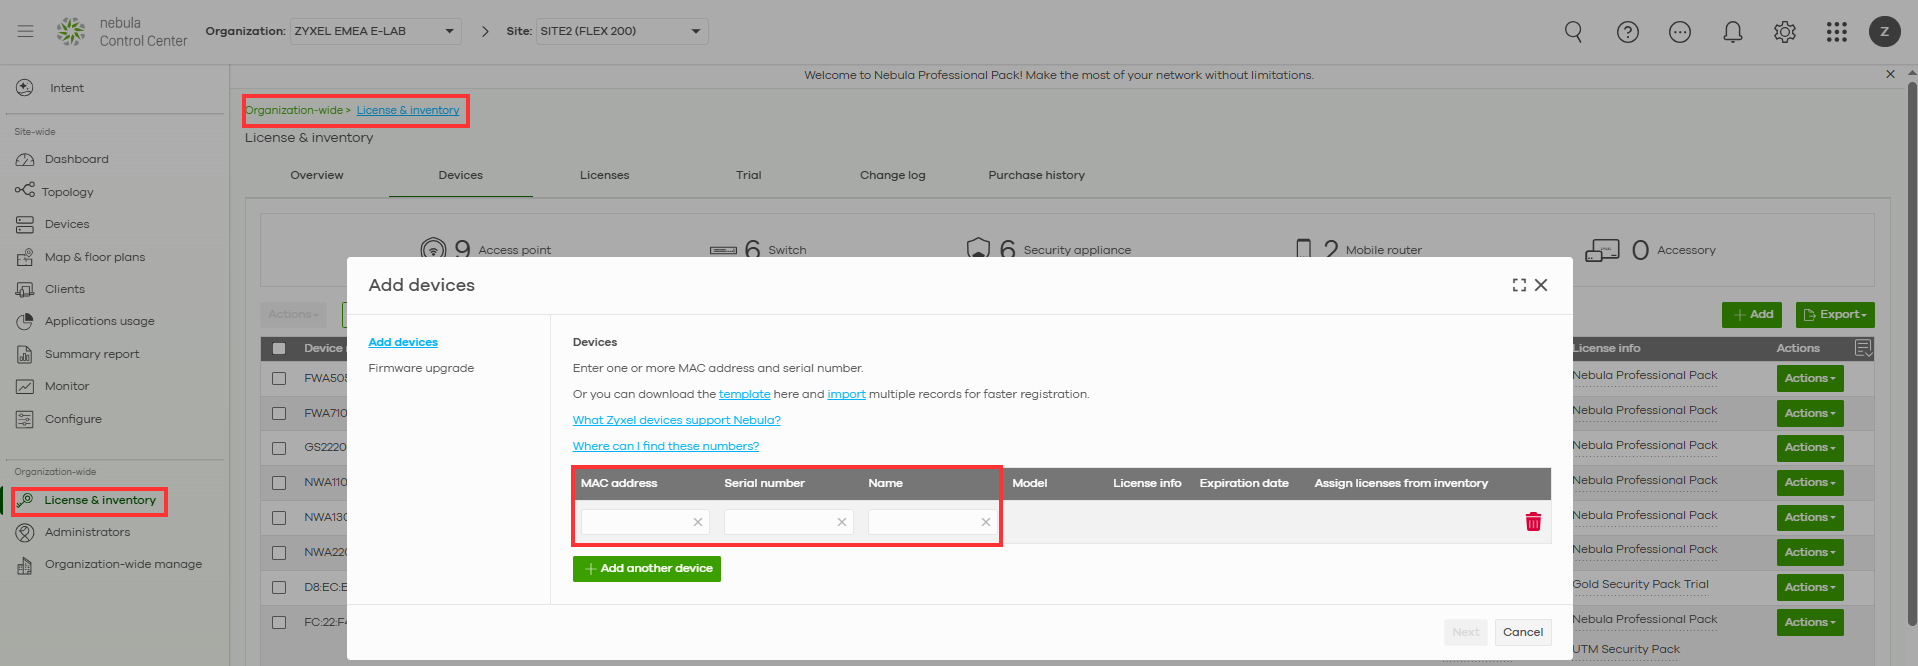The width and height of the screenshot is (1918, 666).
Task: Open Actions dropdown for Gold Security Pack Trial row
Action: (x=1810, y=587)
